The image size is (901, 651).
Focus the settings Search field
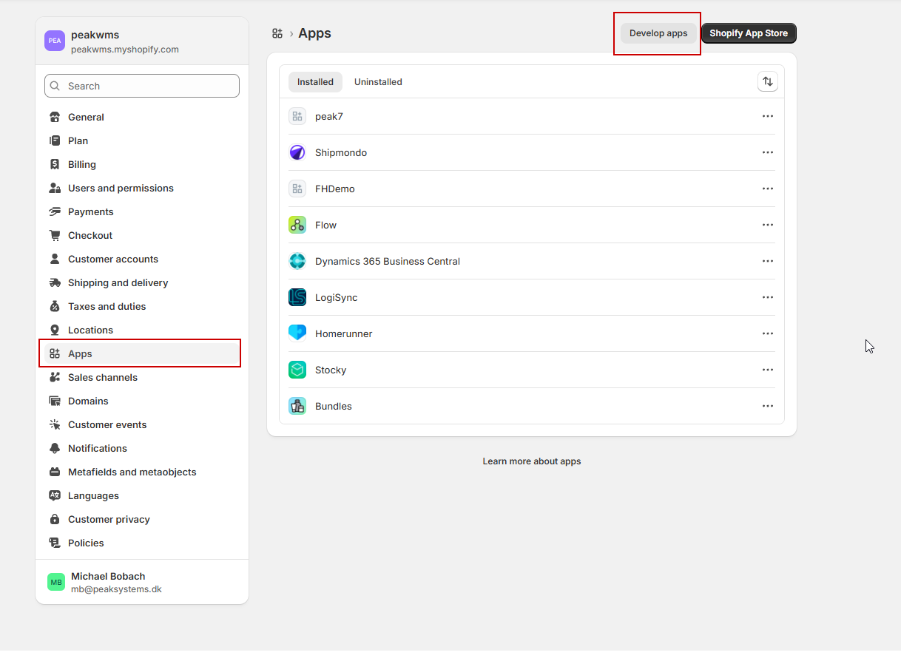pyautogui.click(x=142, y=86)
